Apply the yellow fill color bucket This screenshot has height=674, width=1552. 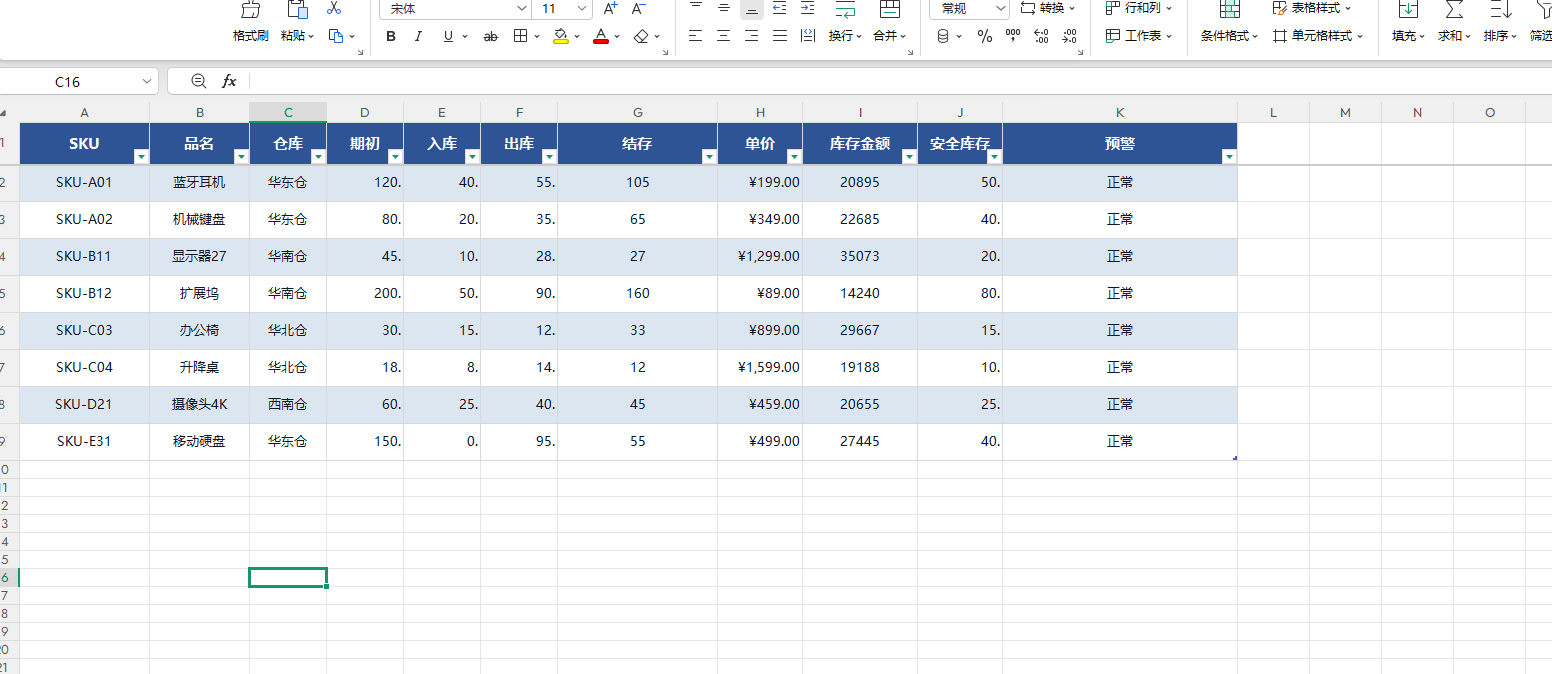[x=561, y=36]
